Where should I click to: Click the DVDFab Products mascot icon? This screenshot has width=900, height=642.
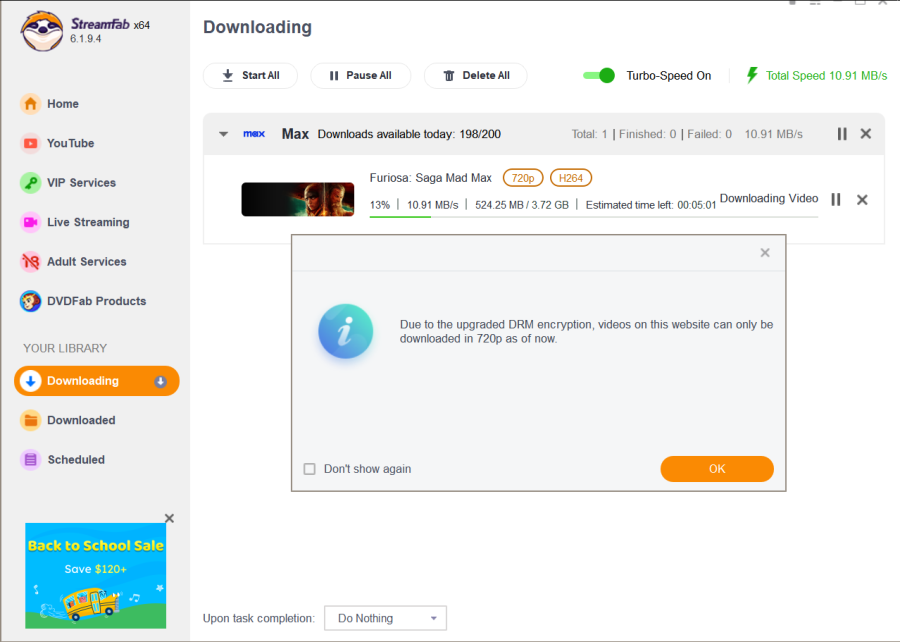pos(30,301)
